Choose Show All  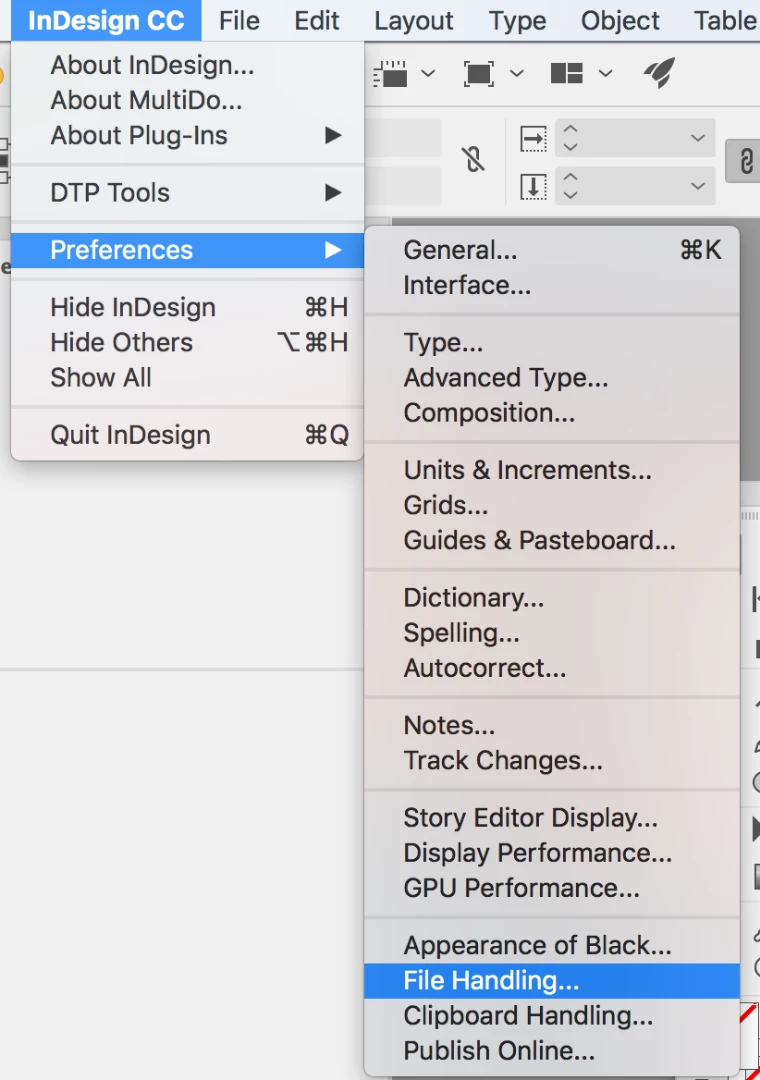(187, 377)
